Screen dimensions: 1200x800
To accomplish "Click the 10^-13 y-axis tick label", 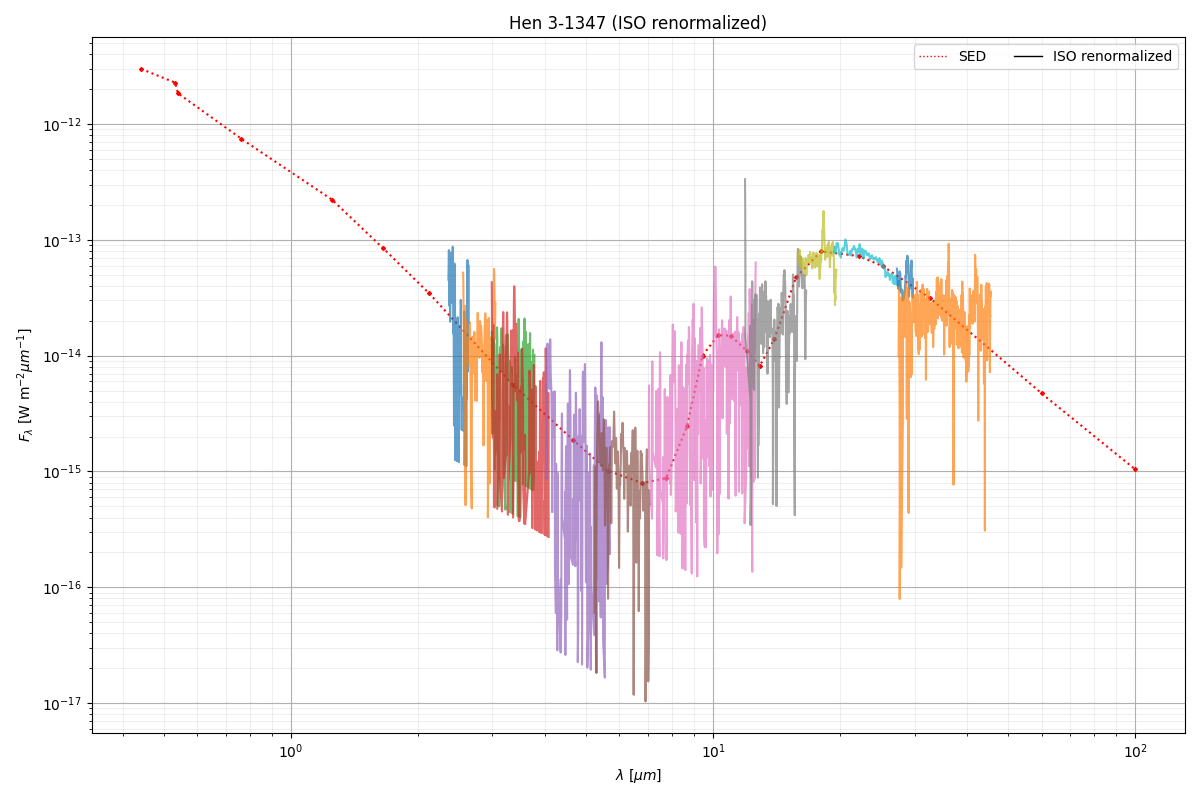I will click(62, 241).
